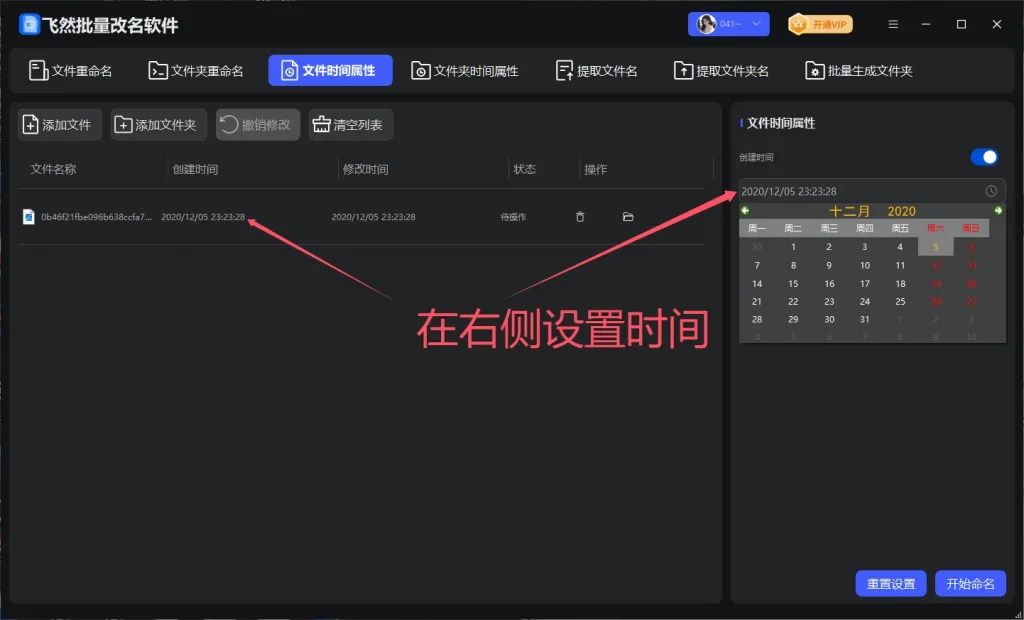Open 批量生成文件夹 tab

pyautogui.click(x=859, y=71)
